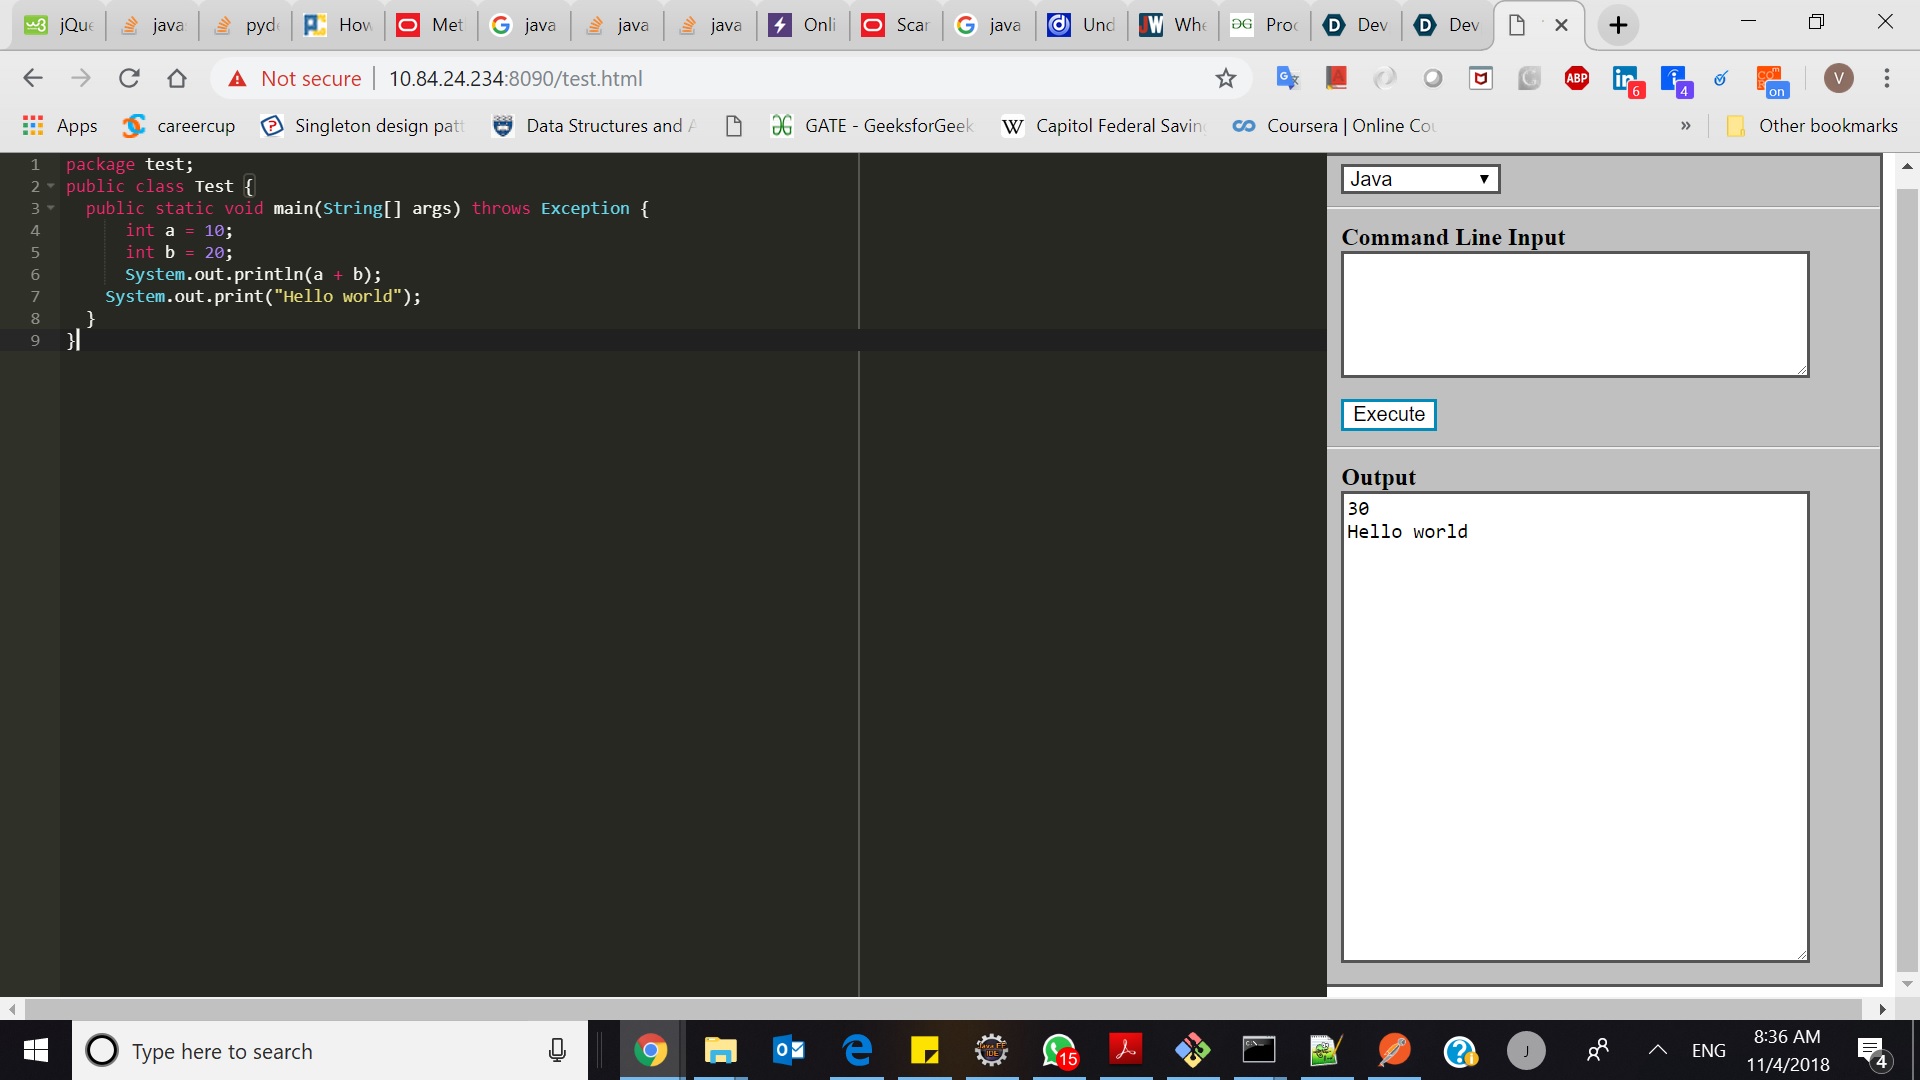Expand the hidden bookmarks chevron
The width and height of the screenshot is (1920, 1080).
[x=1686, y=126]
